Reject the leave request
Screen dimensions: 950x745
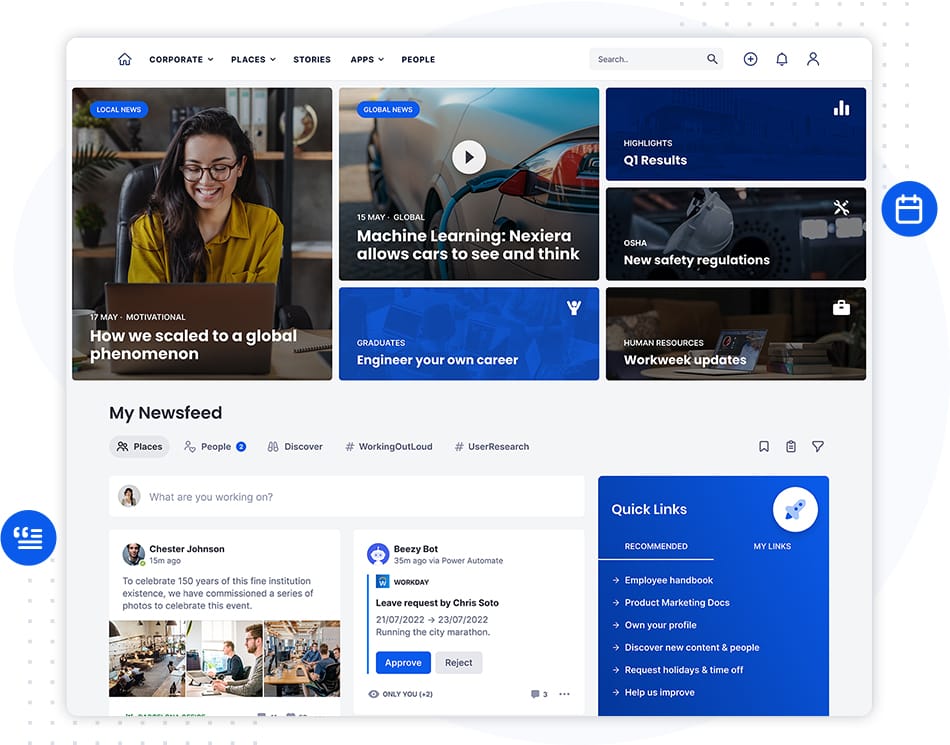click(x=458, y=663)
